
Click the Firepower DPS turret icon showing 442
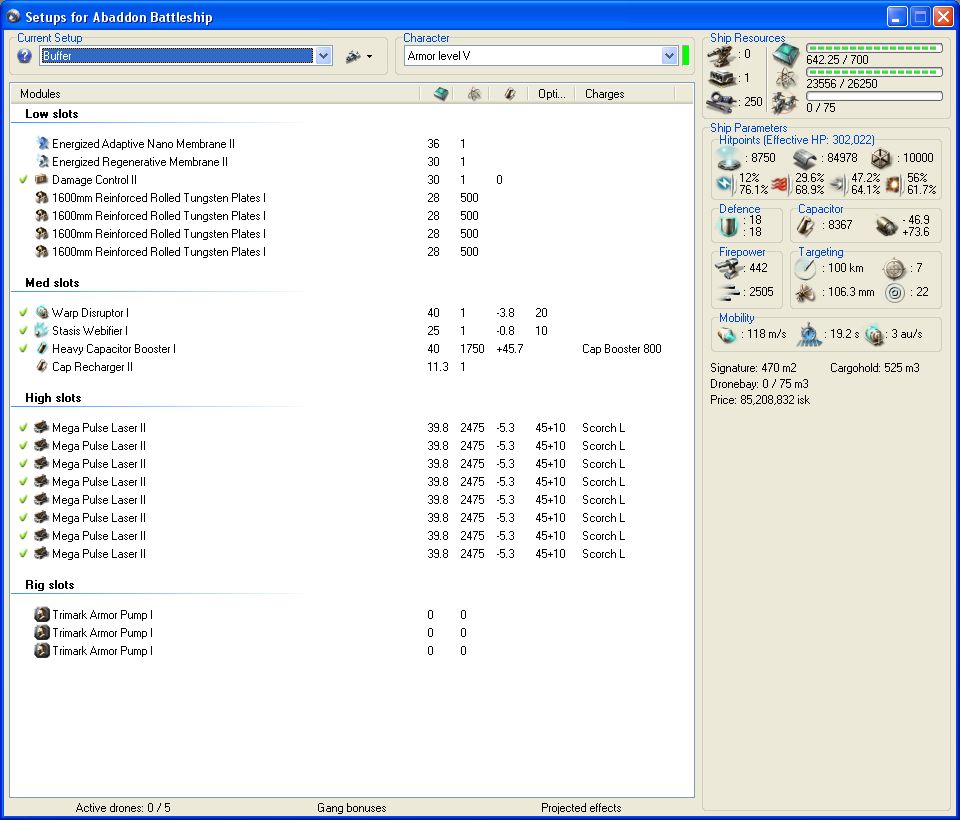727,268
